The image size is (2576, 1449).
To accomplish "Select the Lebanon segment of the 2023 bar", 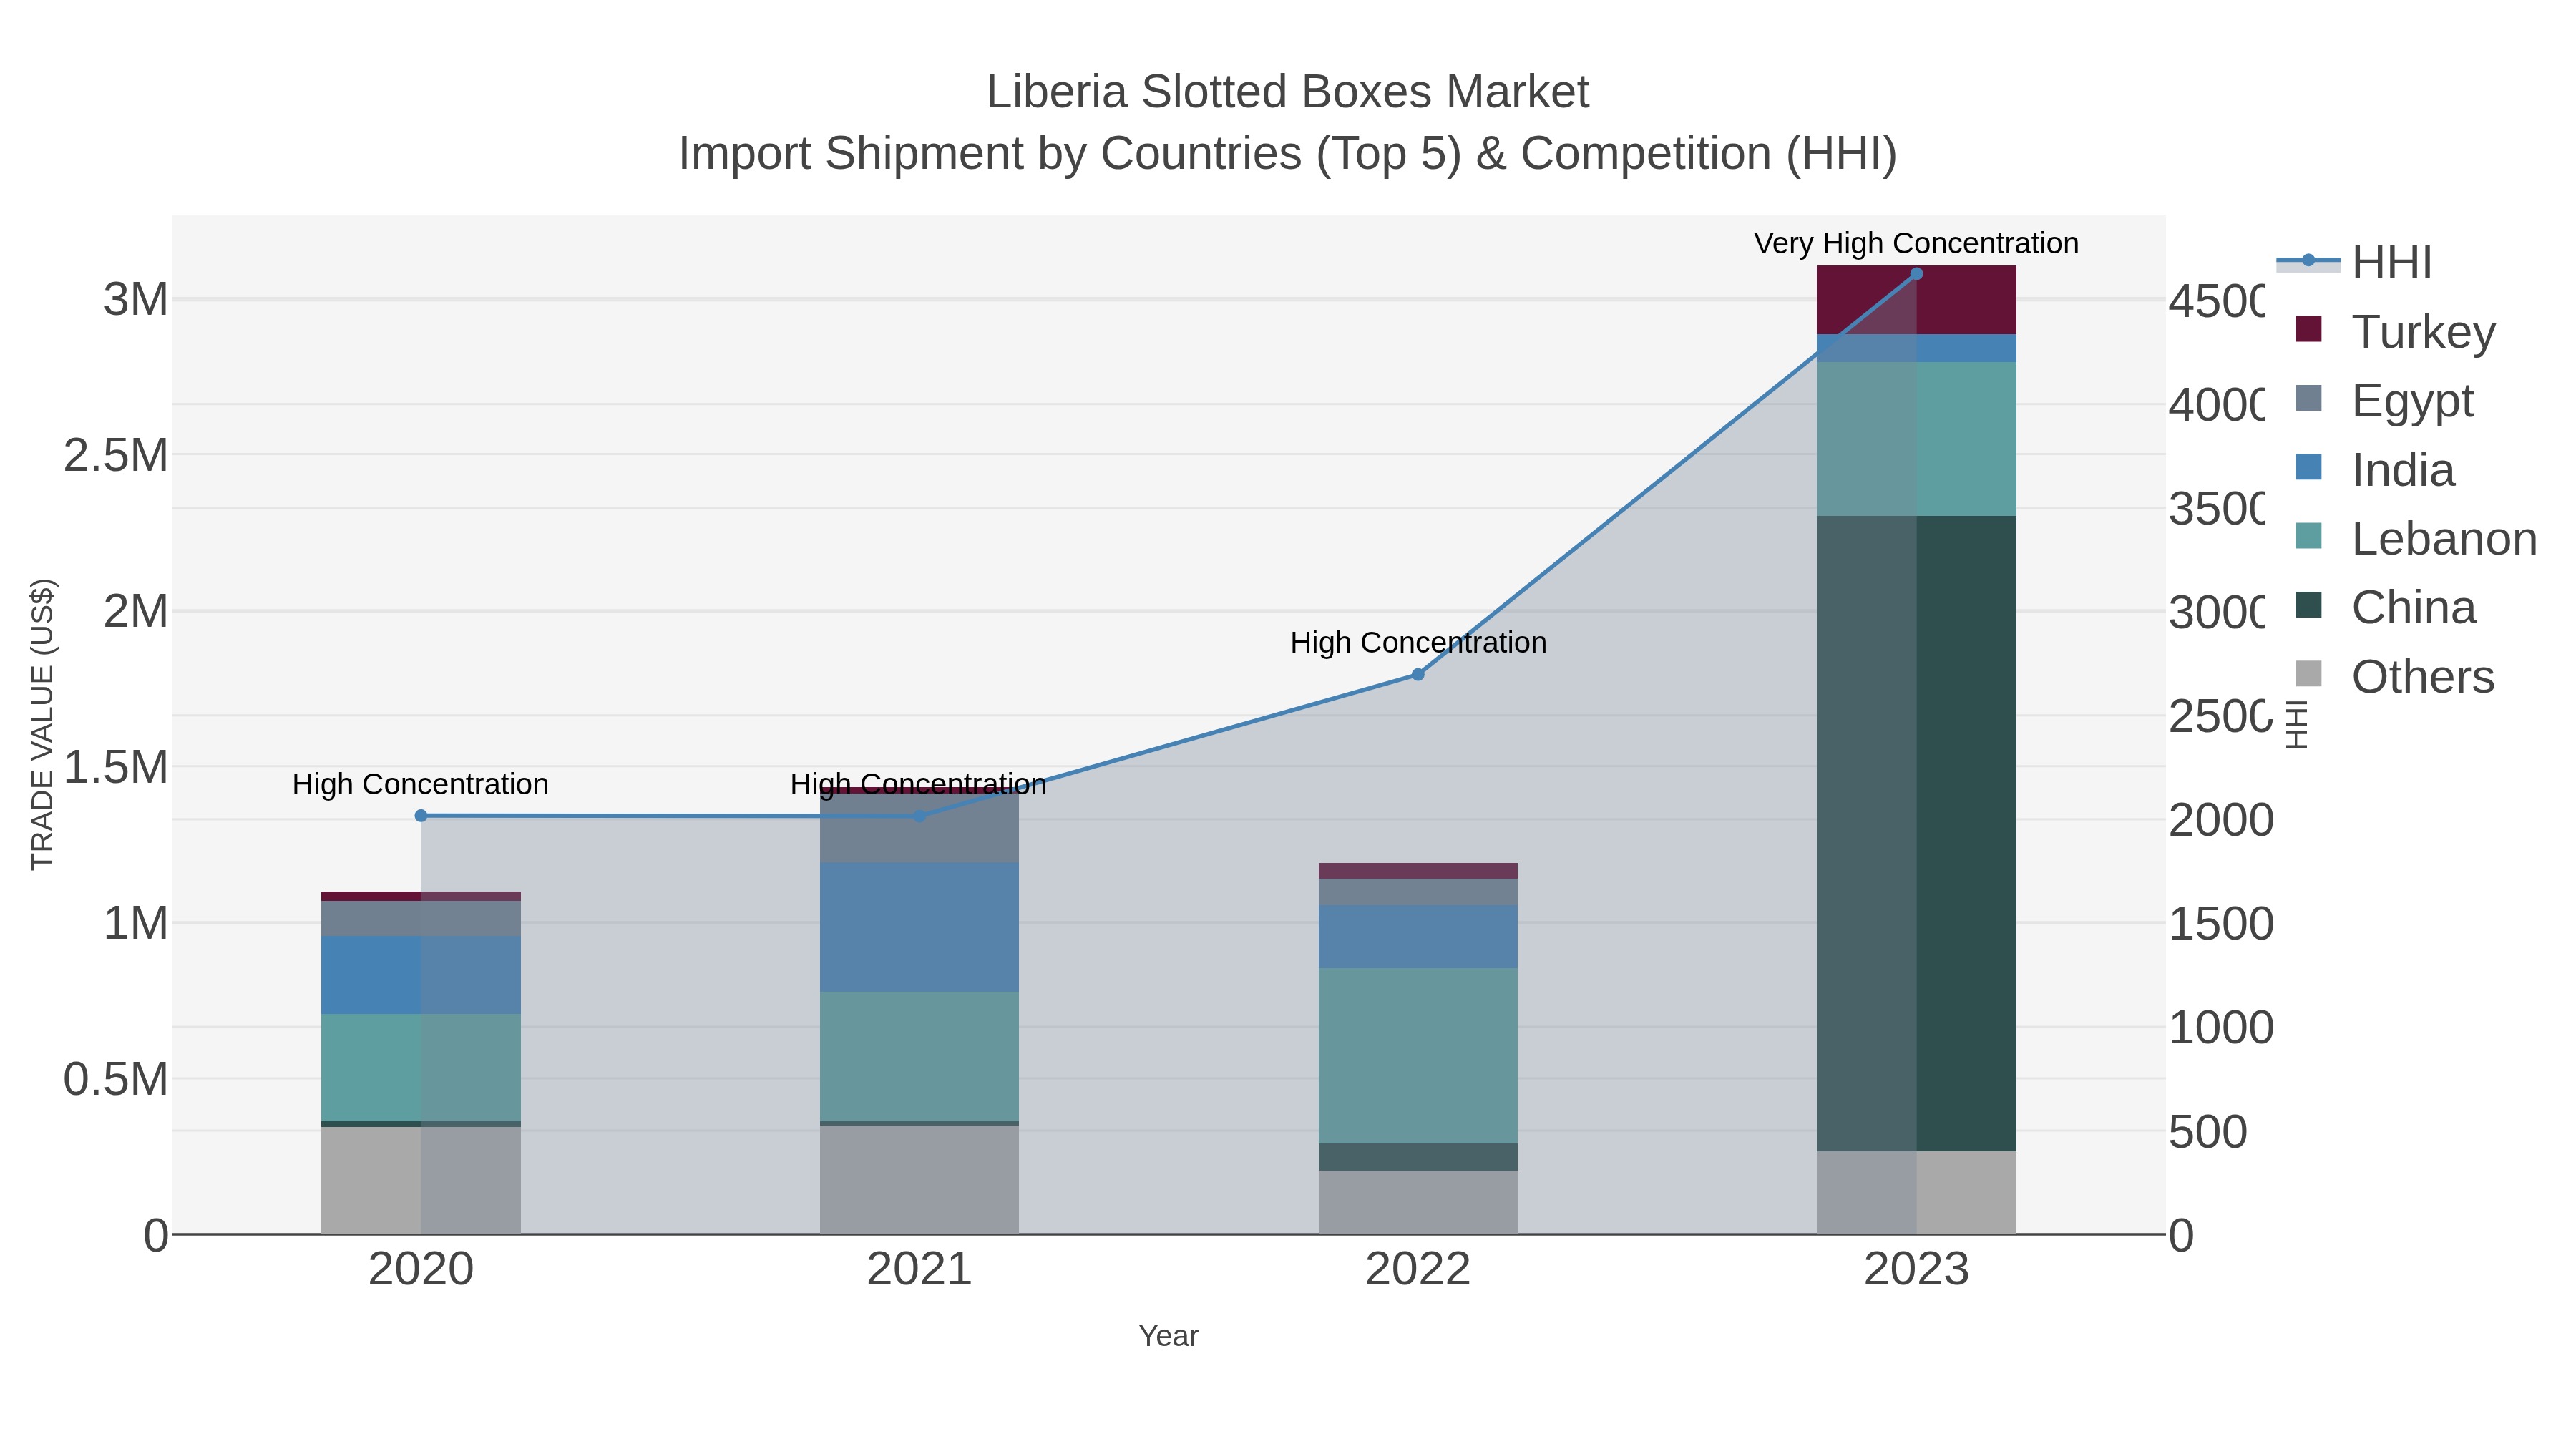I will click(x=1916, y=439).
